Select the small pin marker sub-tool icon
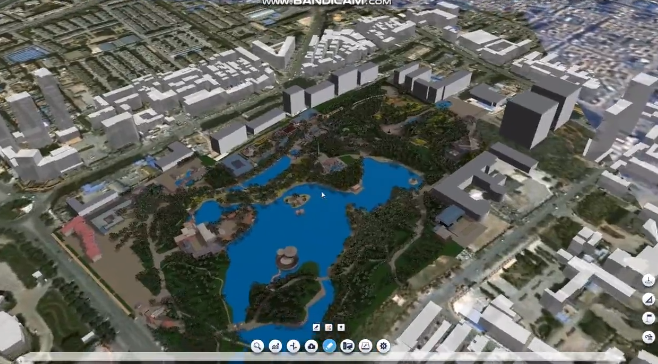This screenshot has height=364, width=658. 341,327
